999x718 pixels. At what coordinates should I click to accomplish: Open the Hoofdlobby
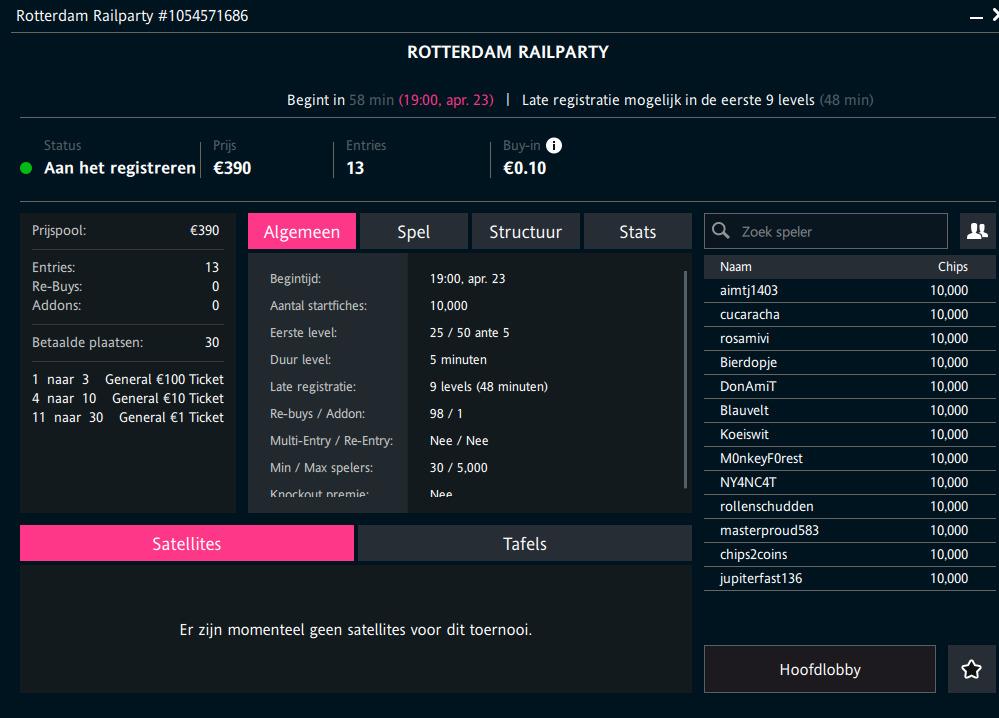click(x=818, y=668)
